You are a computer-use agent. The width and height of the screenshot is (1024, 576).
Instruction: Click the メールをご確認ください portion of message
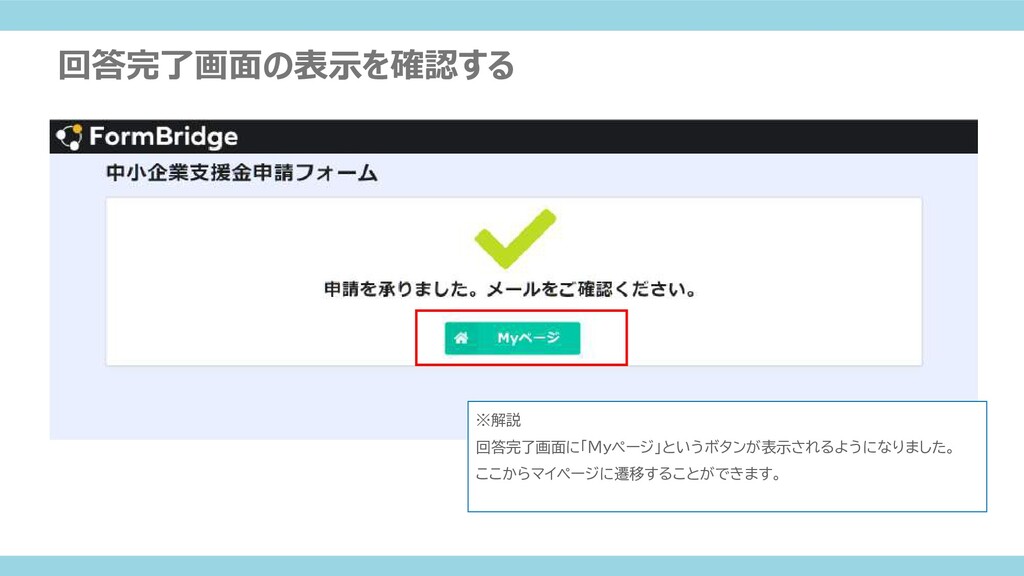[x=592, y=289]
